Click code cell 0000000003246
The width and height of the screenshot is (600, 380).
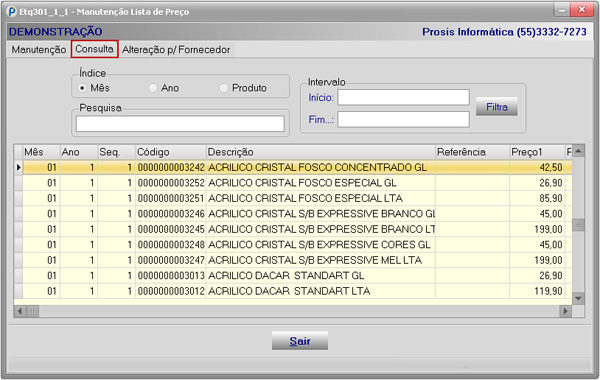[x=171, y=214]
